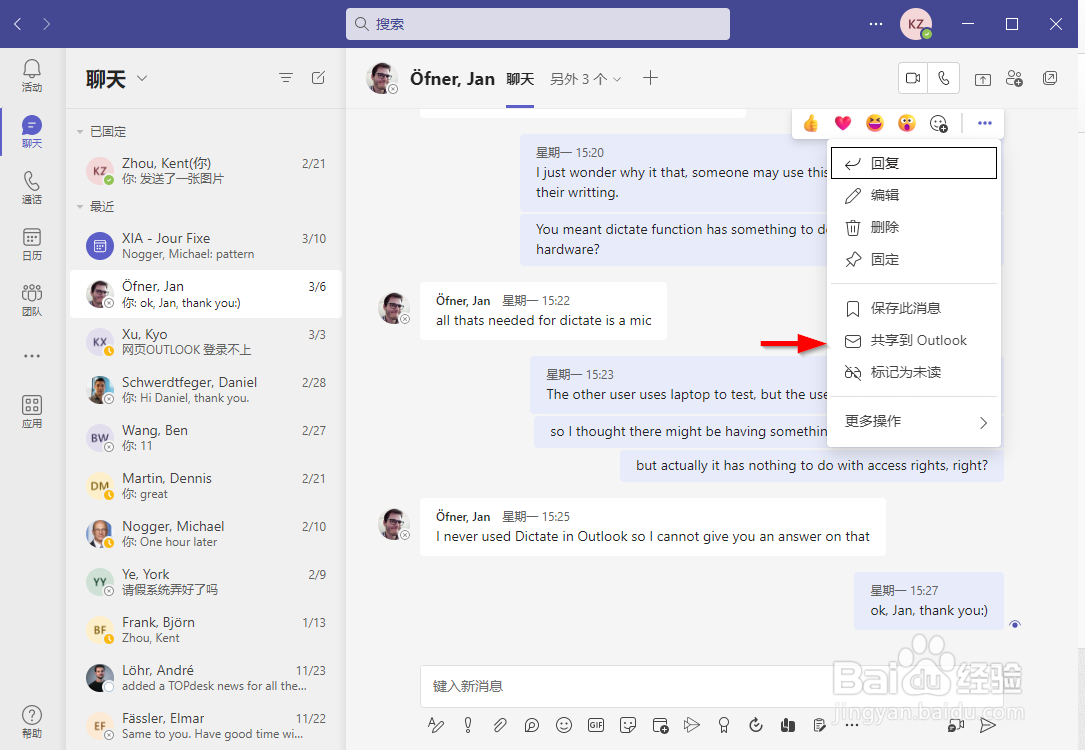Open chat with Ye, York
This screenshot has height=750, width=1085.
click(206, 582)
